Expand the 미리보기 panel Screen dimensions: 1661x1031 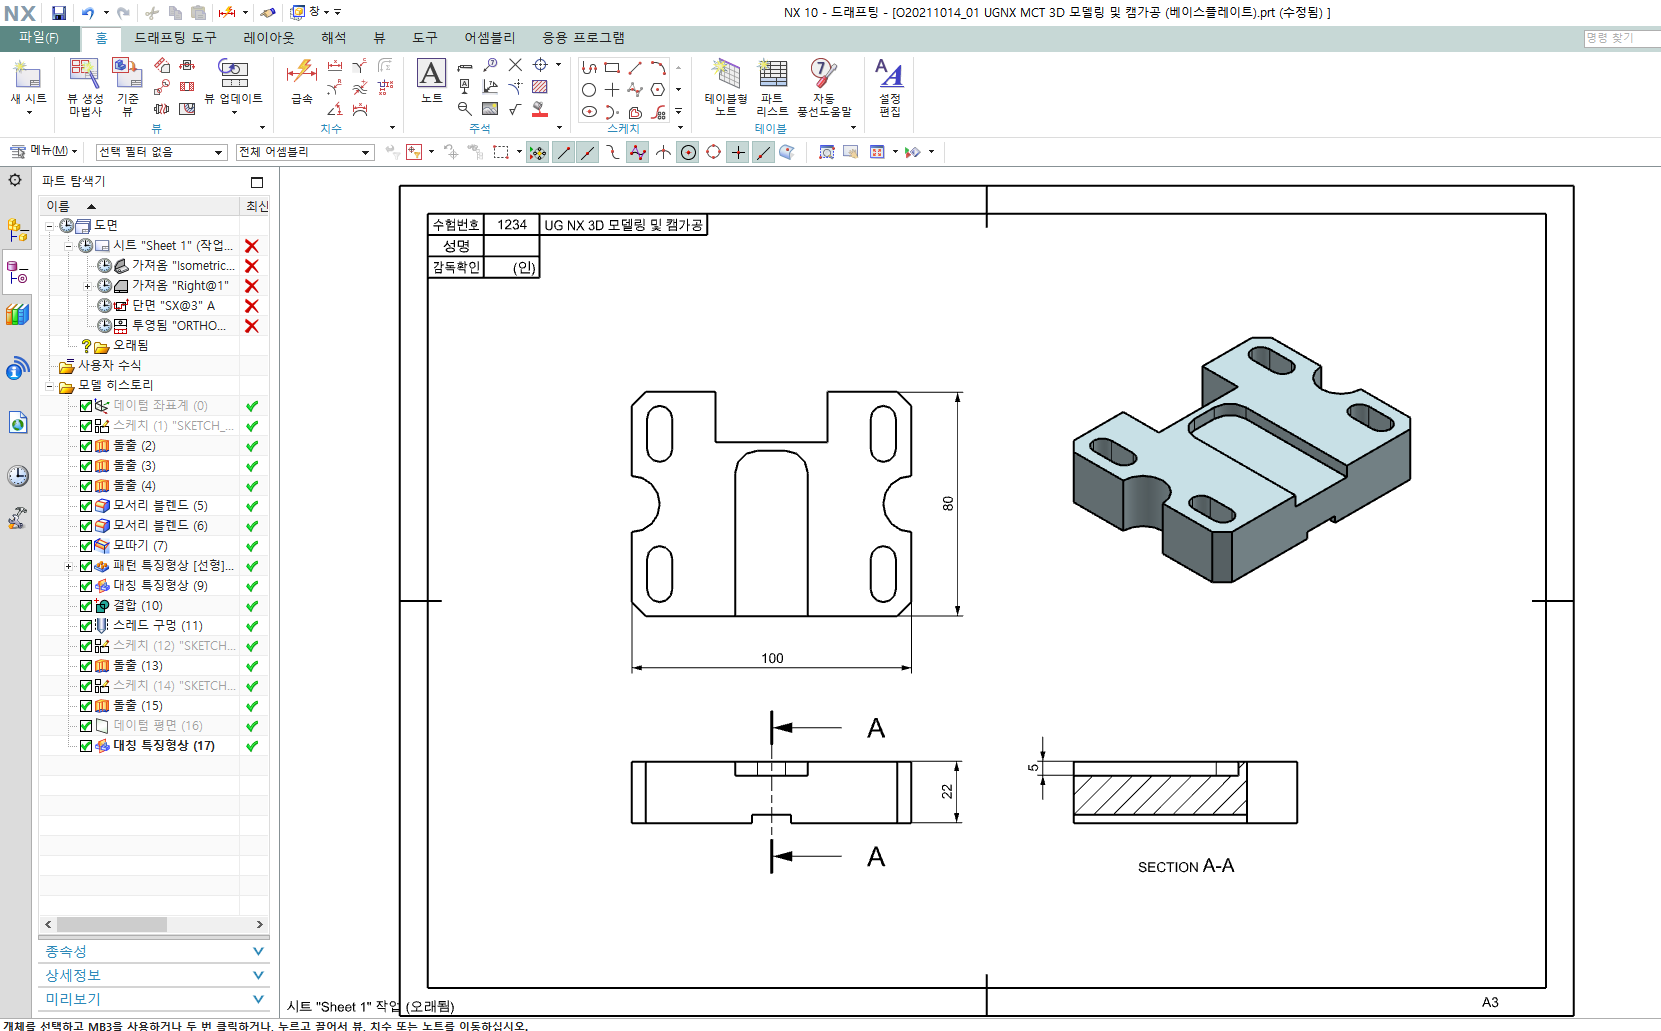click(154, 999)
